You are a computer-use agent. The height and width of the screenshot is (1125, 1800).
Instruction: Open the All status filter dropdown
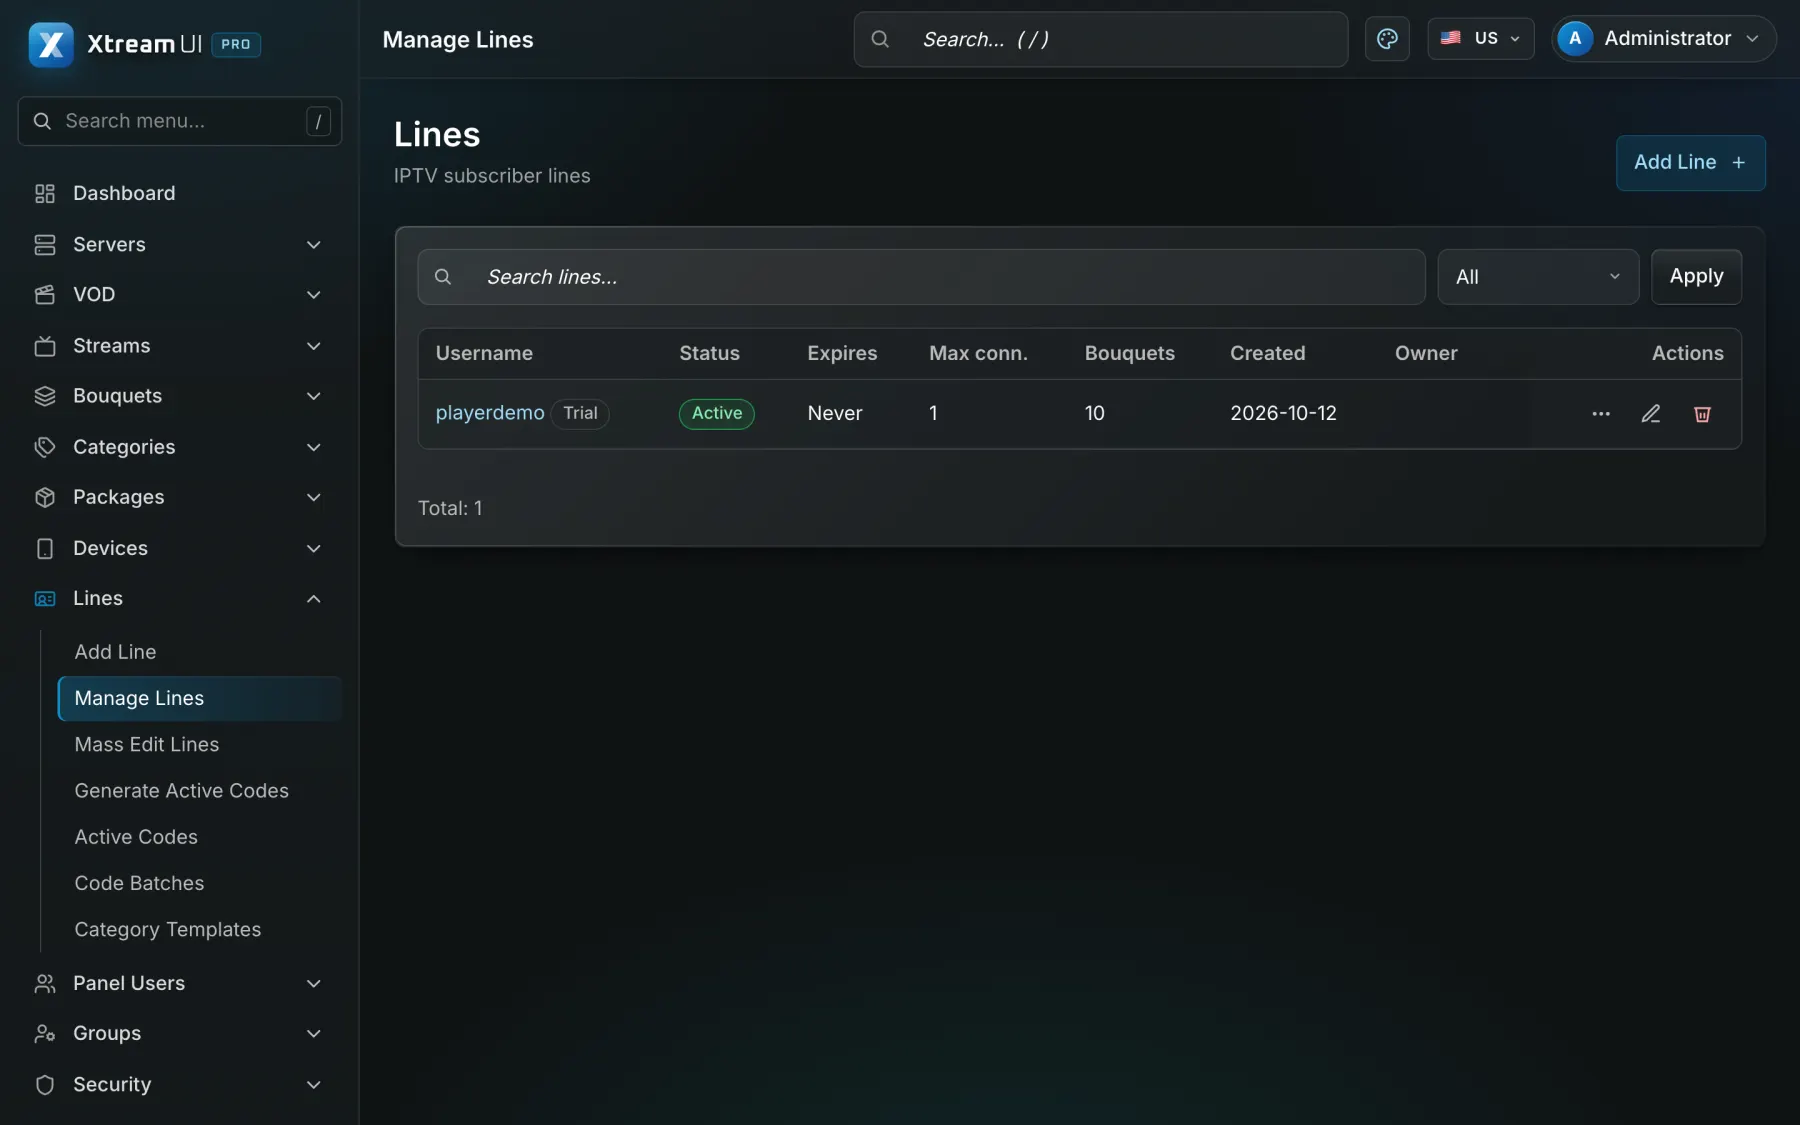tap(1538, 277)
